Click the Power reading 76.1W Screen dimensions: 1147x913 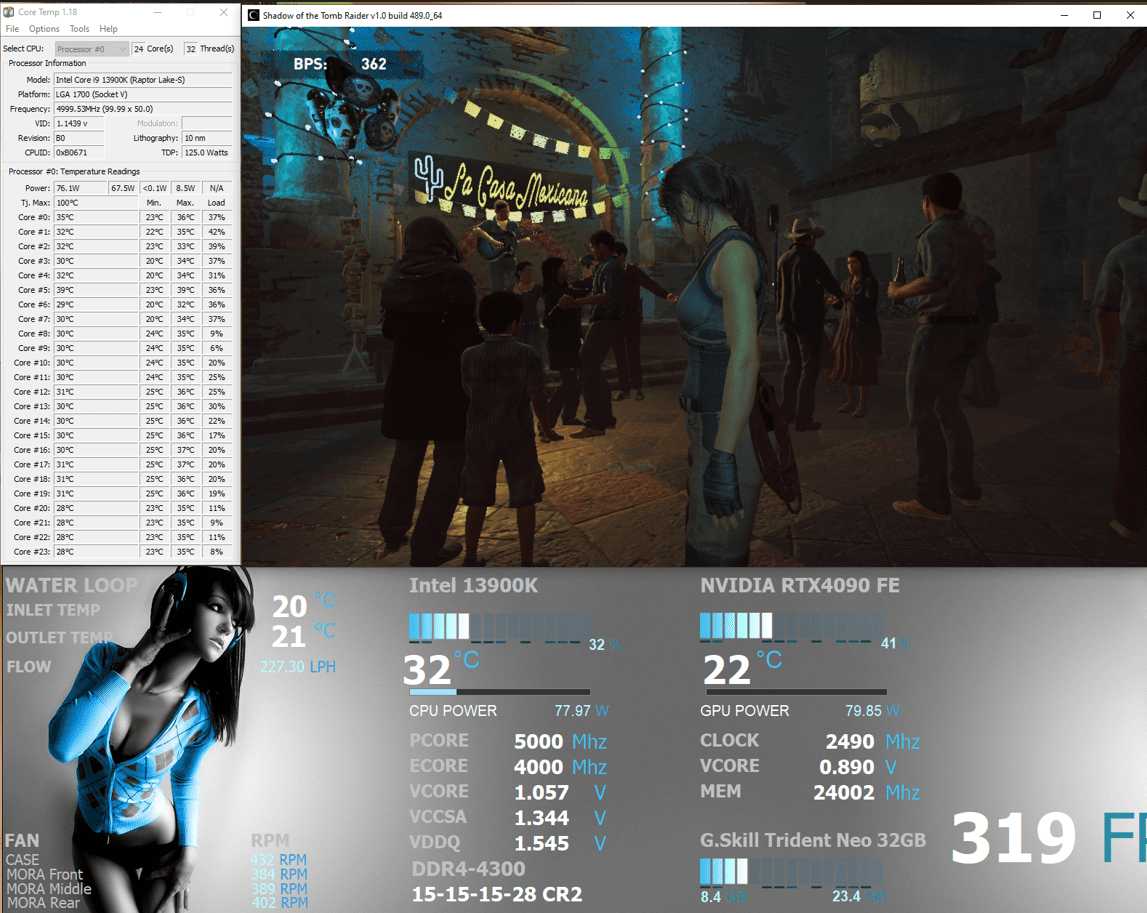[x=80, y=188]
